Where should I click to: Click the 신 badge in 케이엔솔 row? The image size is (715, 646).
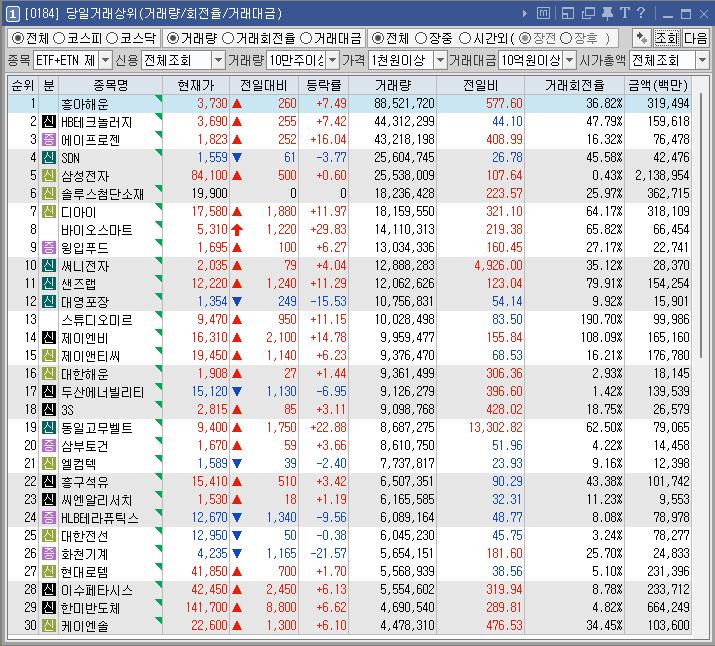pyautogui.click(x=49, y=625)
